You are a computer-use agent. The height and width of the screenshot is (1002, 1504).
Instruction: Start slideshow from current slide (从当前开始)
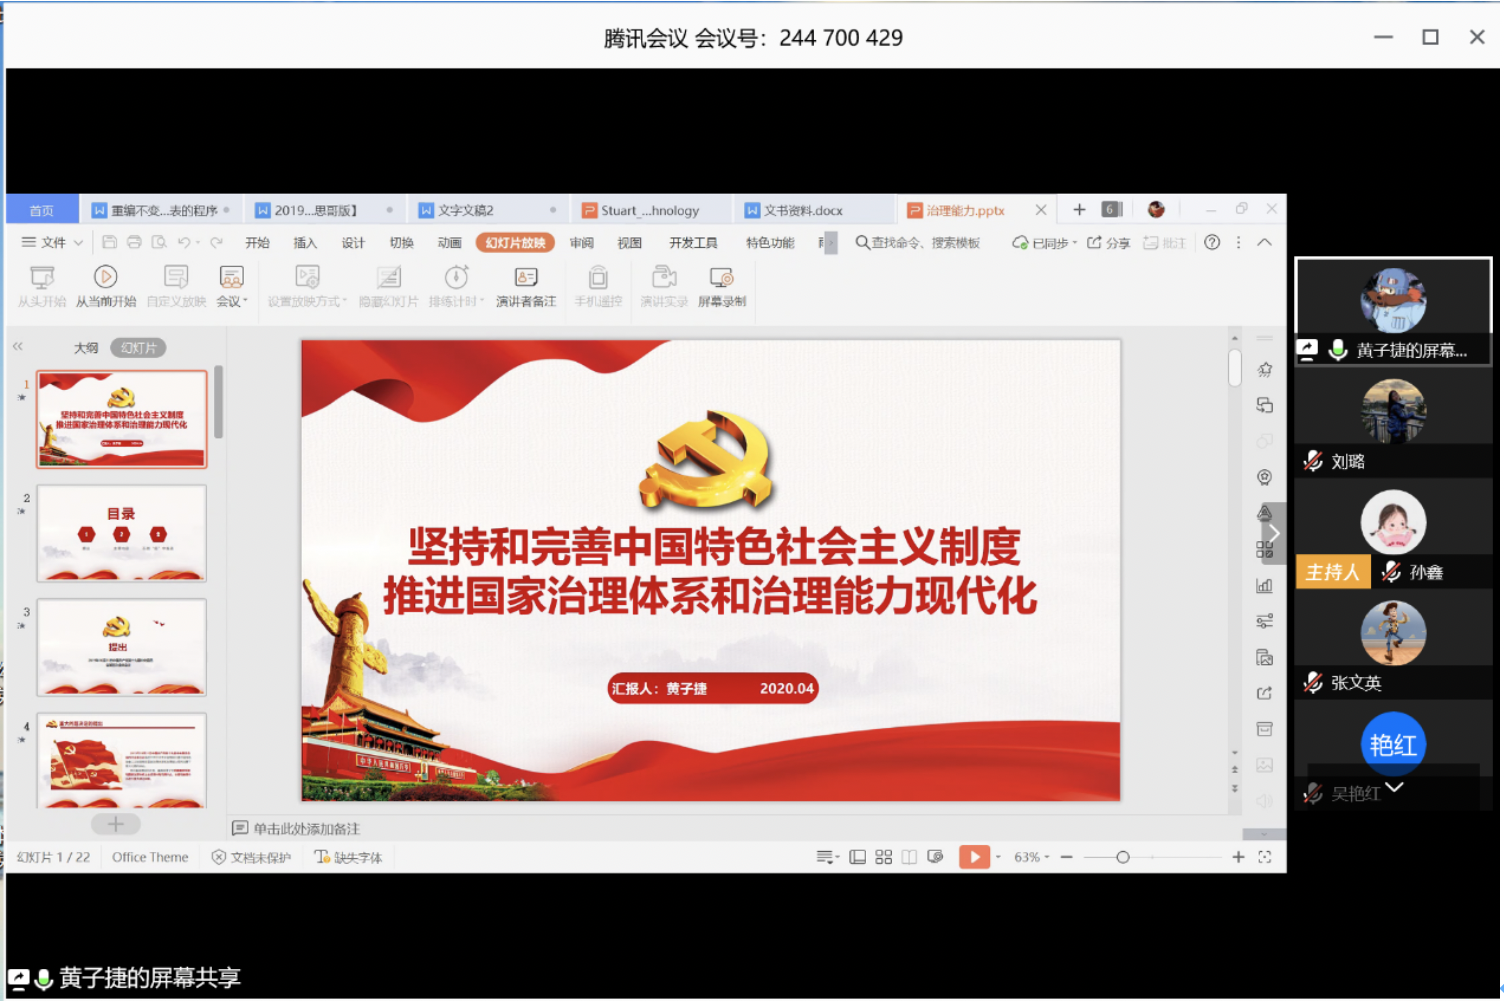pos(105,286)
